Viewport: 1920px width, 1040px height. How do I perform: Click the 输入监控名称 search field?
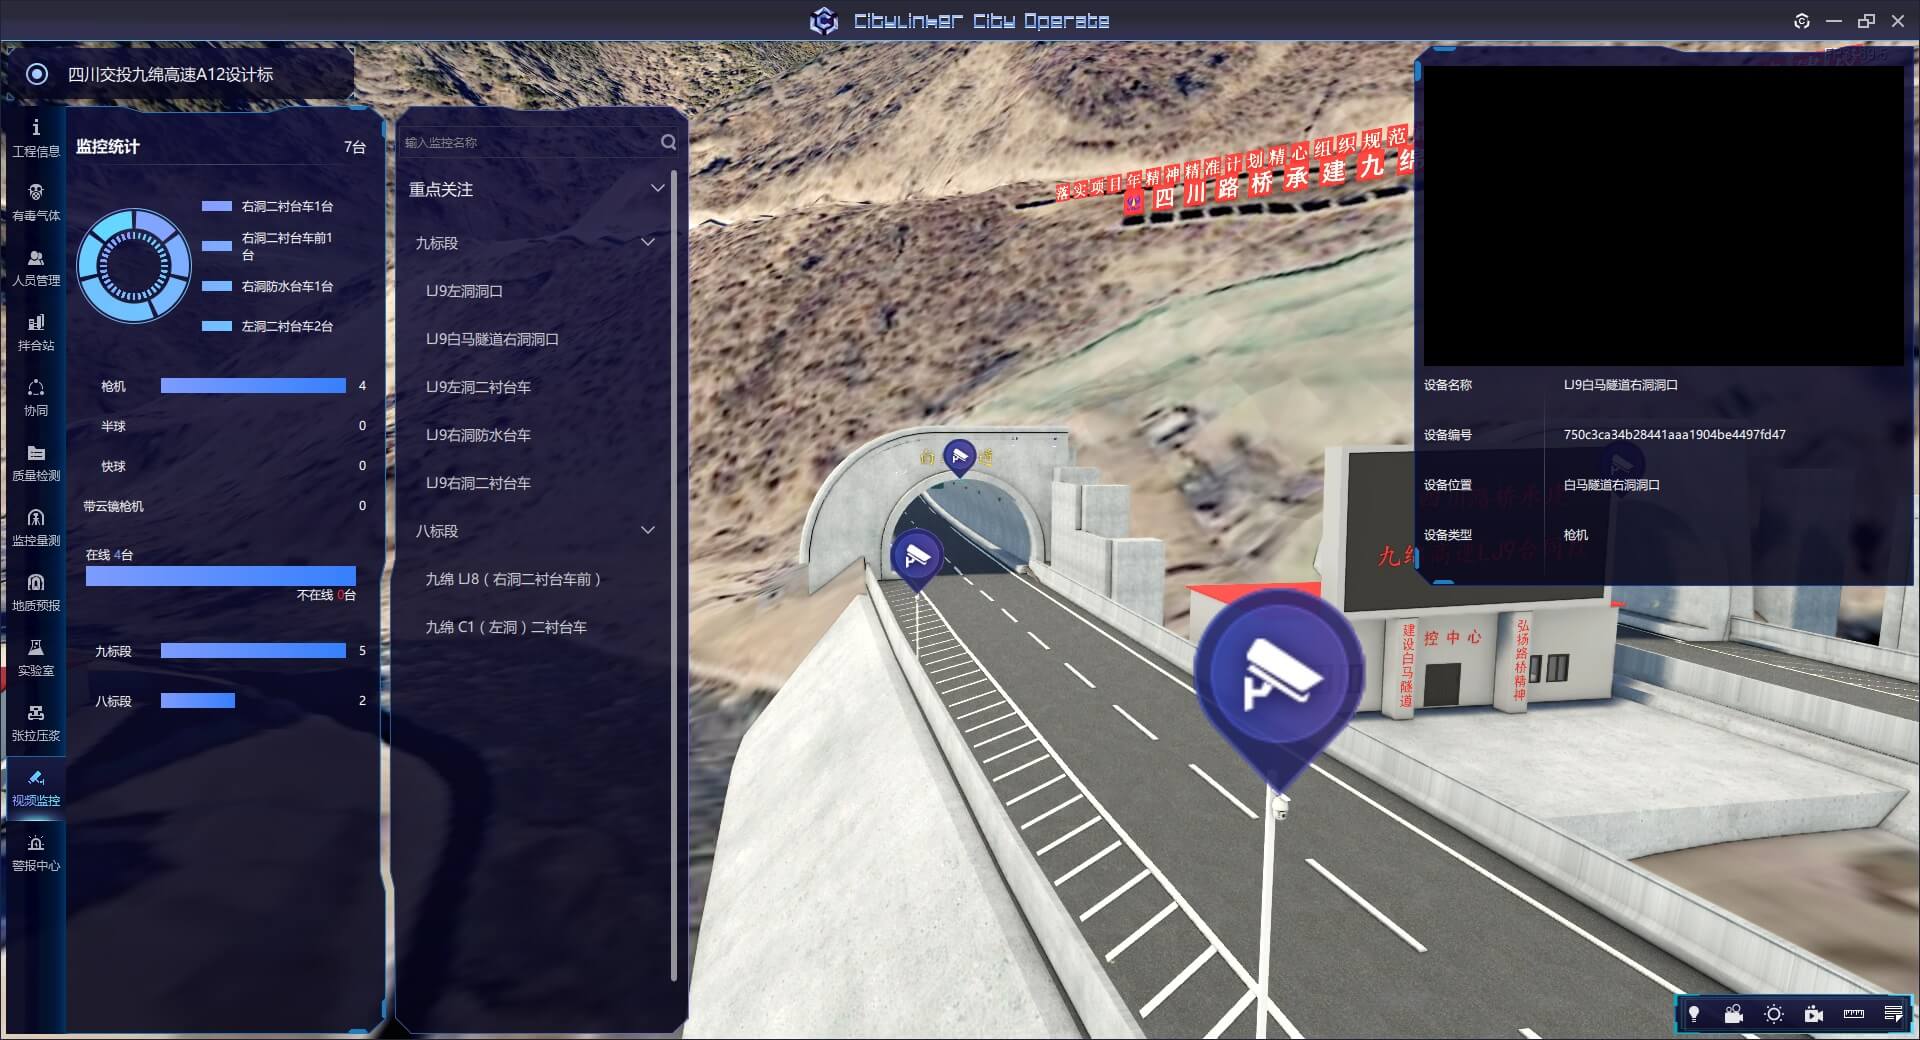click(530, 142)
